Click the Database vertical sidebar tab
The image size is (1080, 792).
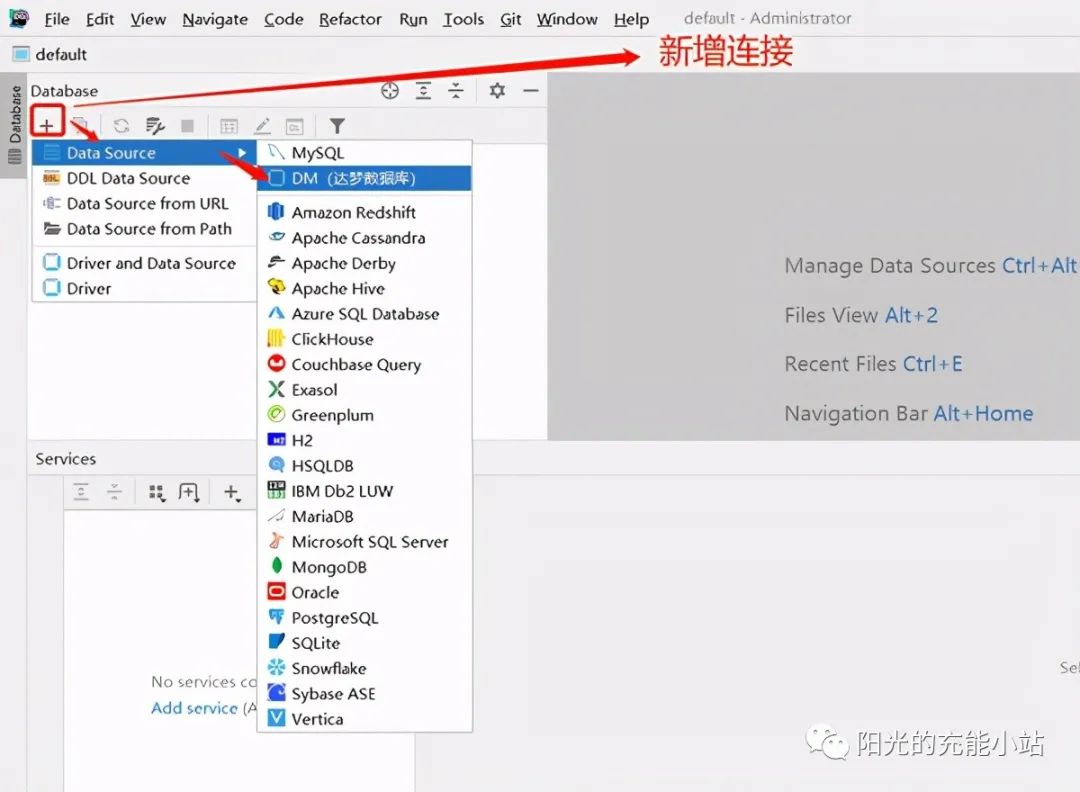tap(14, 125)
